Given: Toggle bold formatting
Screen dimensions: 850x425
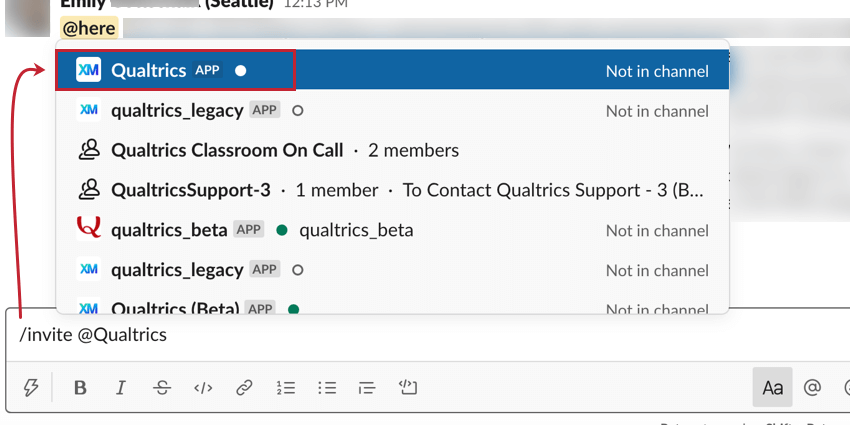Looking at the screenshot, I should [80, 388].
